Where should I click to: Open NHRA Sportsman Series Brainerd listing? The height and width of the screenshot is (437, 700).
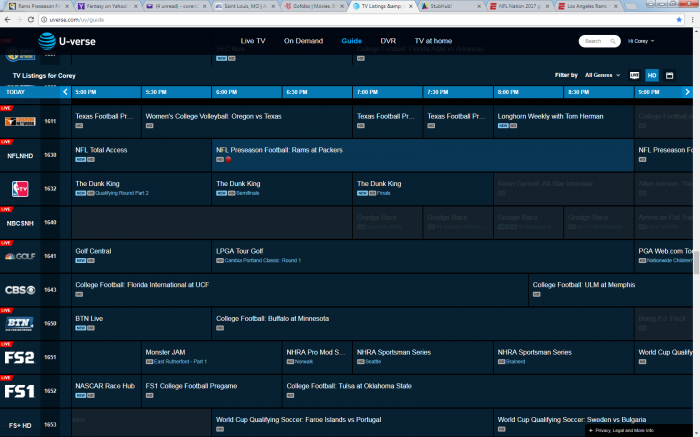coord(563,358)
